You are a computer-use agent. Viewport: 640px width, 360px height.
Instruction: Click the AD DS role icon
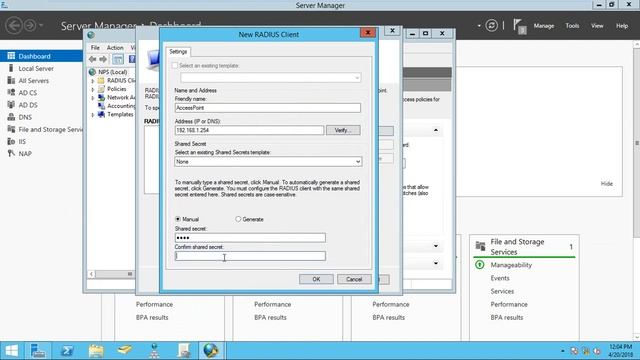tap(11, 105)
